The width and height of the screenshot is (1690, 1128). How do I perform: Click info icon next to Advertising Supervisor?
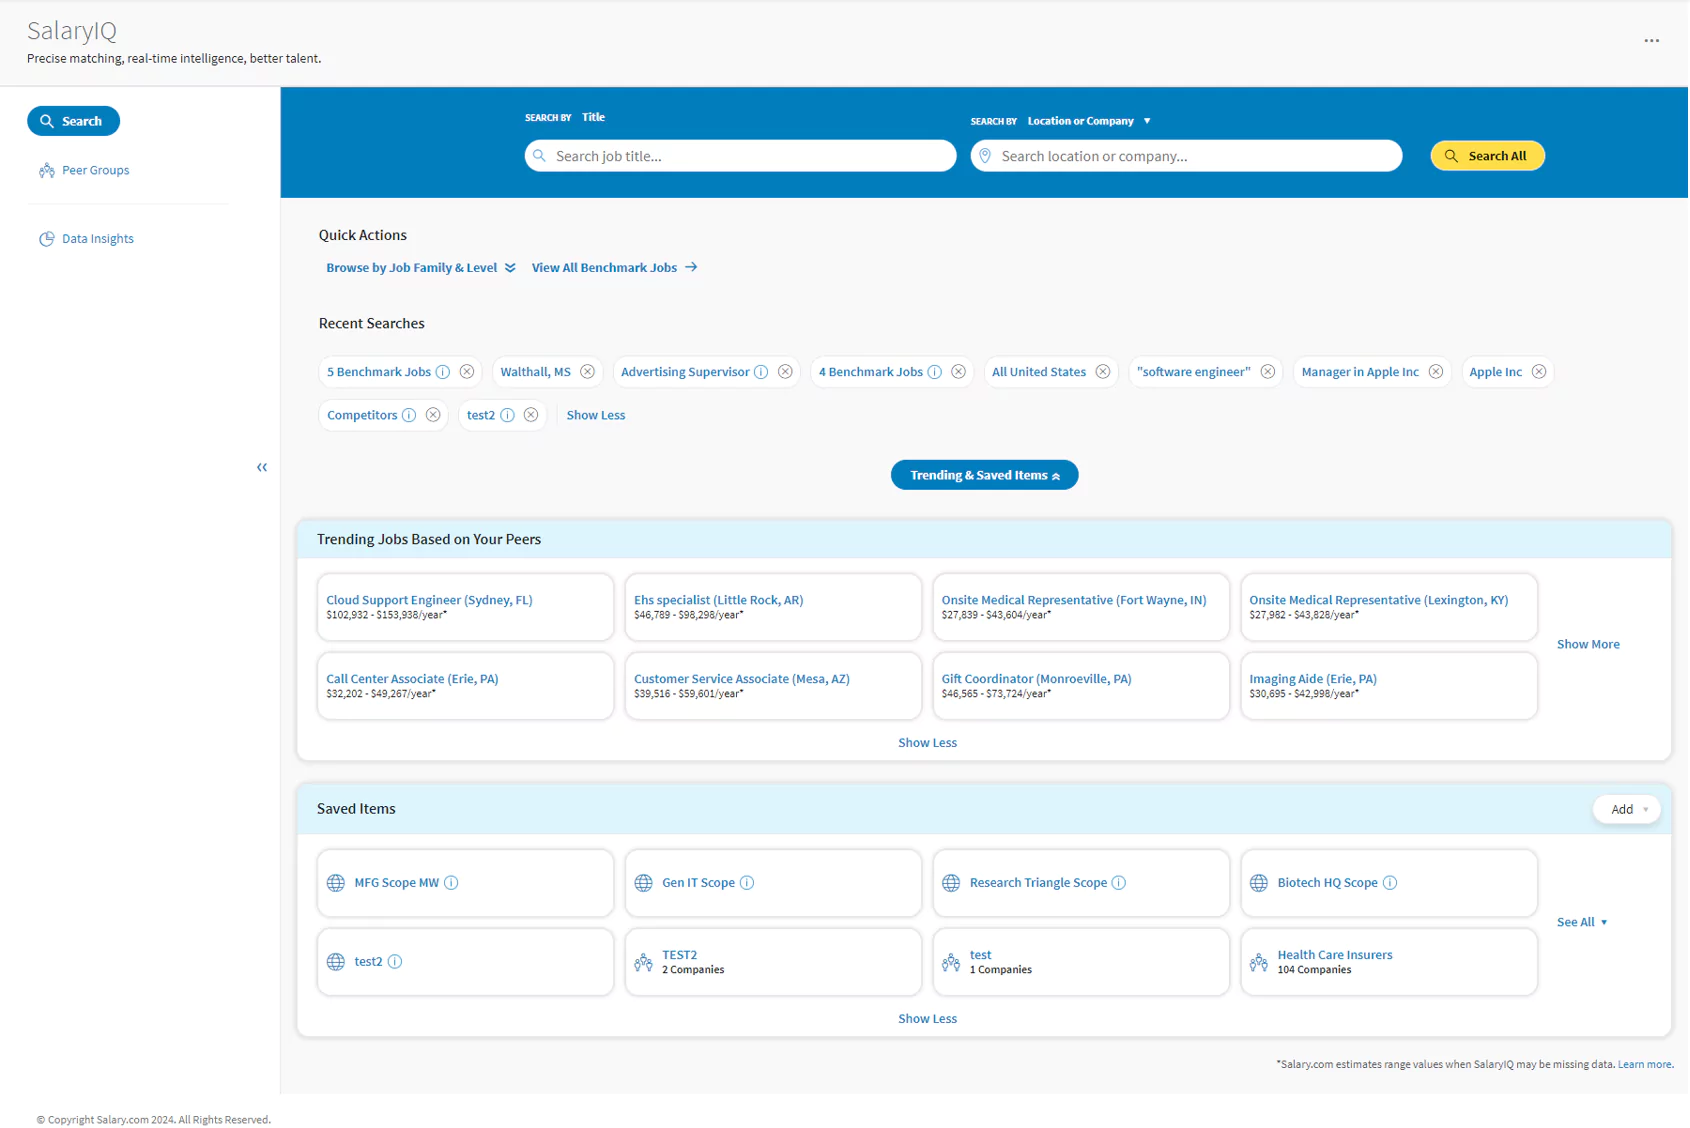coord(761,372)
